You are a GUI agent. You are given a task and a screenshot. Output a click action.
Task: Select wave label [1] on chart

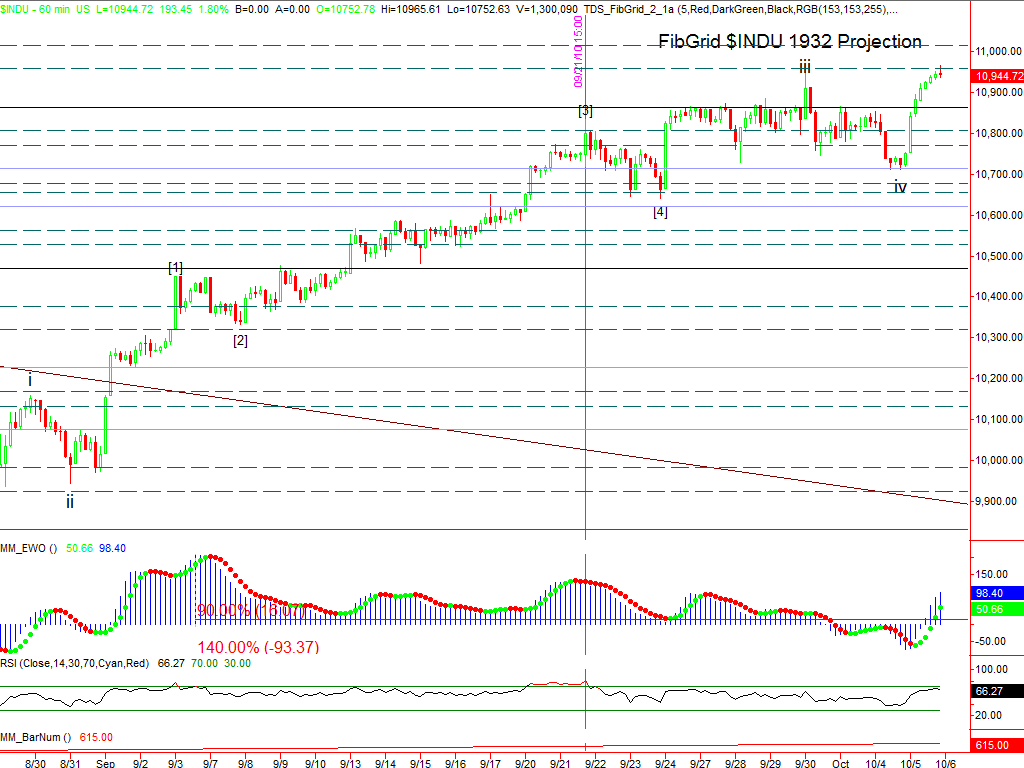(x=175, y=267)
